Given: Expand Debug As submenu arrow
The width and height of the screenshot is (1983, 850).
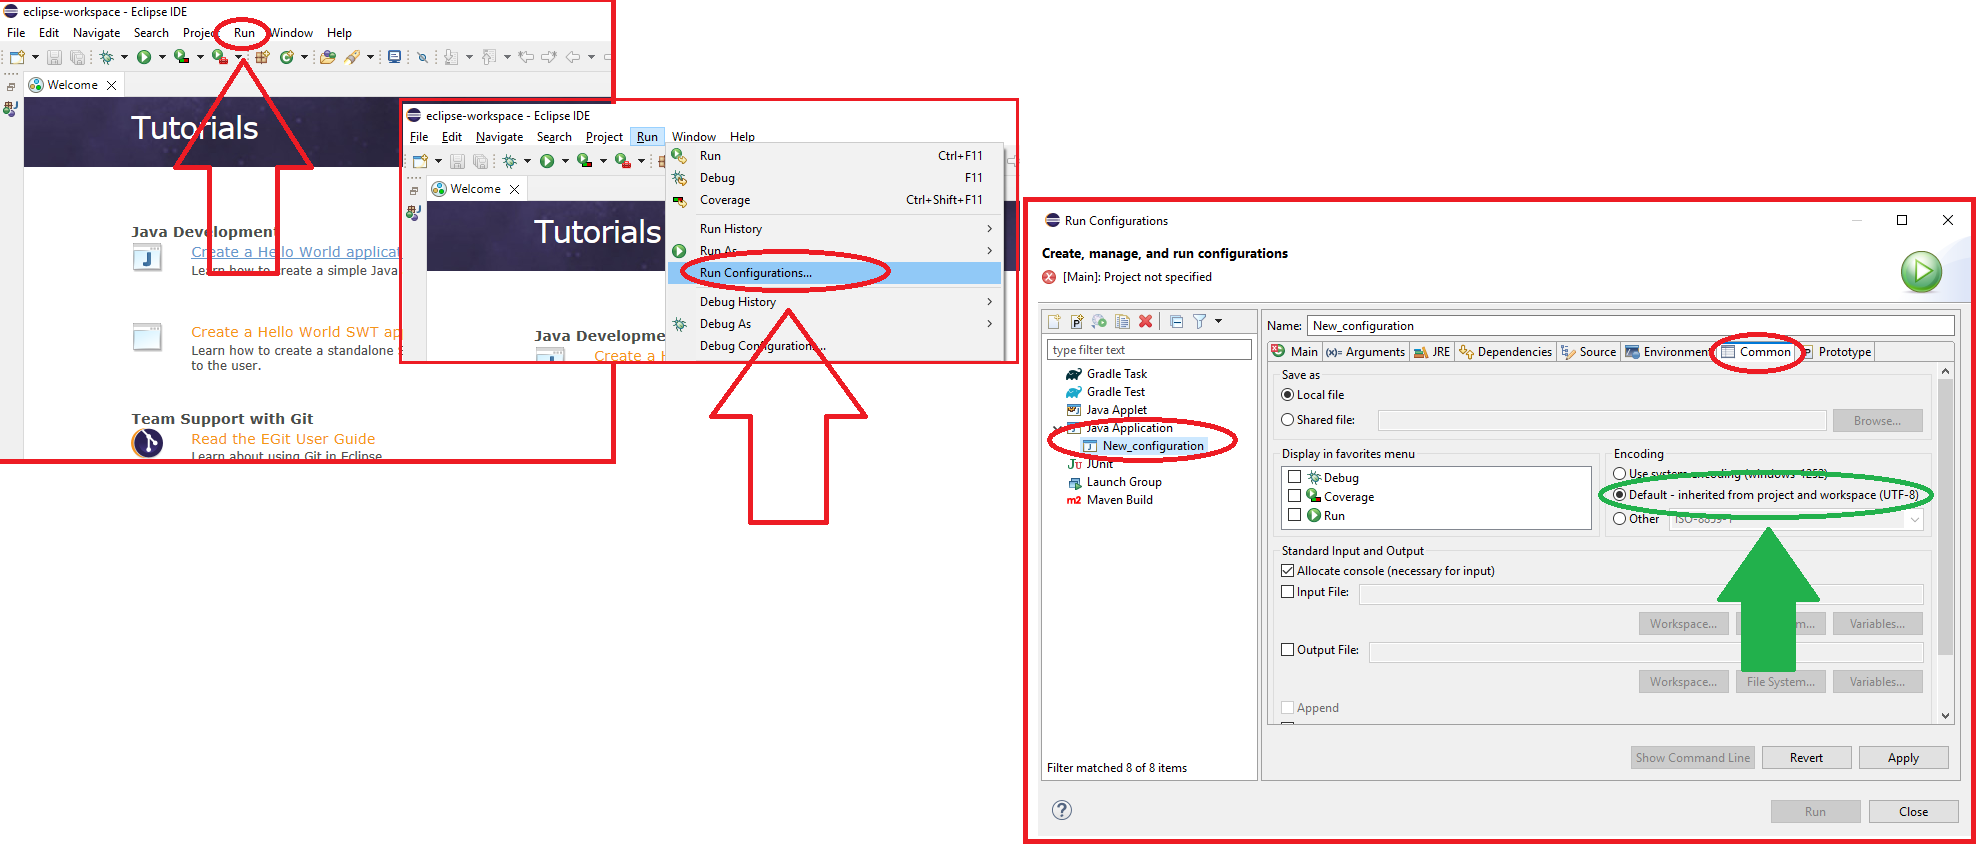Looking at the screenshot, I should point(990,324).
